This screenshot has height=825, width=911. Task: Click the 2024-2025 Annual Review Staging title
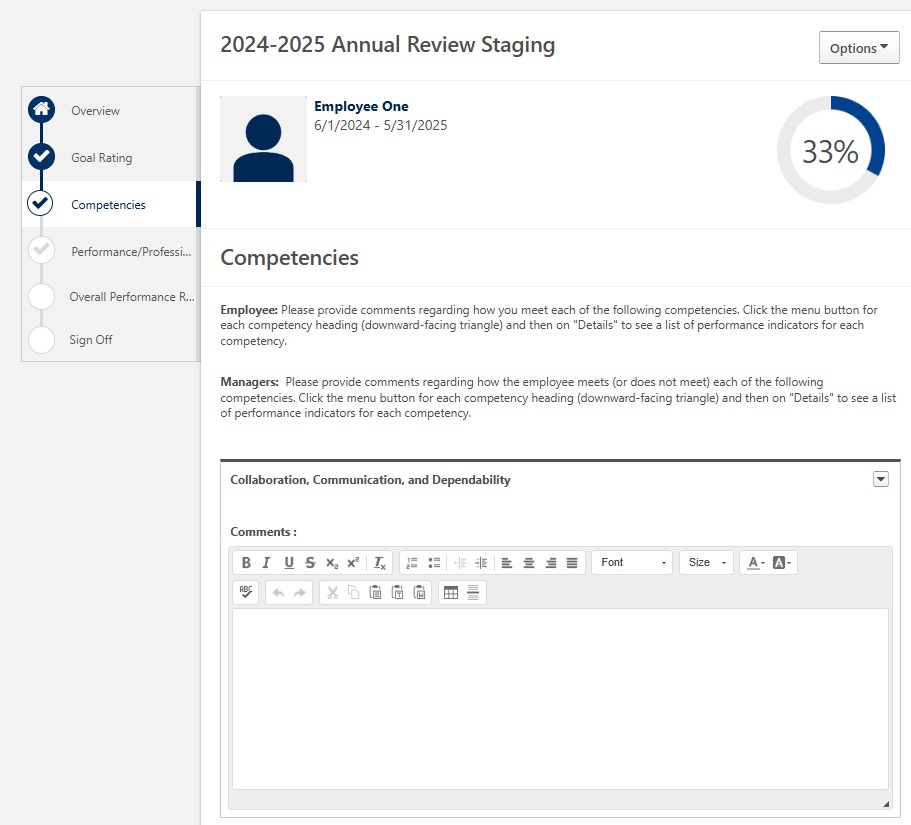coord(388,45)
